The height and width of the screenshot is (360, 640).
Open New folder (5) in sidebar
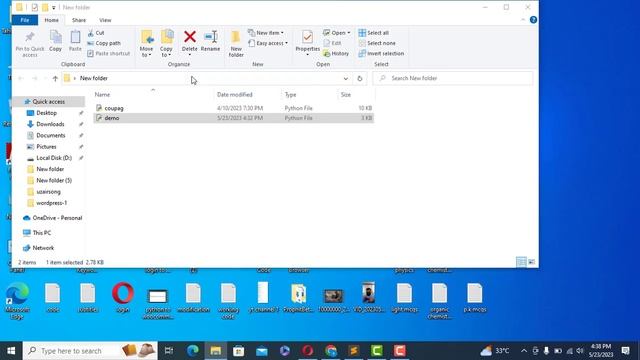(54, 180)
